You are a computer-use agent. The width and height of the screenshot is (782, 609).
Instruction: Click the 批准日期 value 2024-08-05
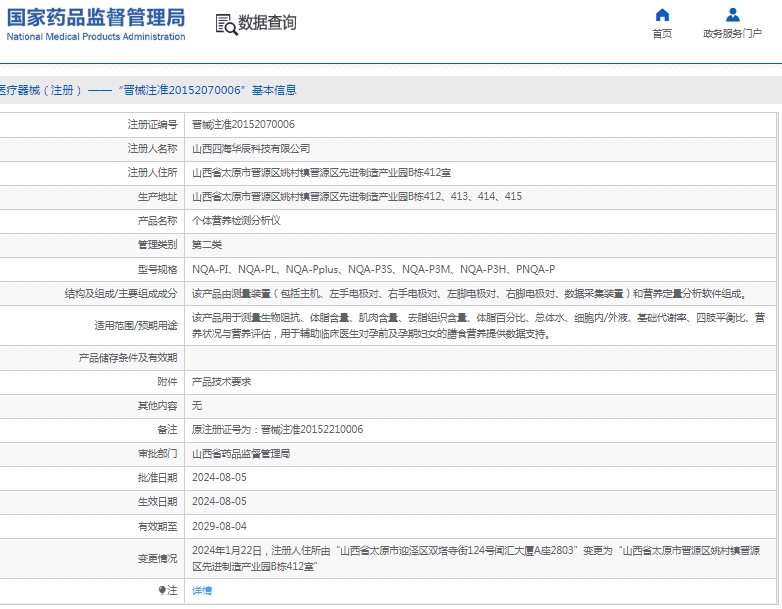pos(219,478)
